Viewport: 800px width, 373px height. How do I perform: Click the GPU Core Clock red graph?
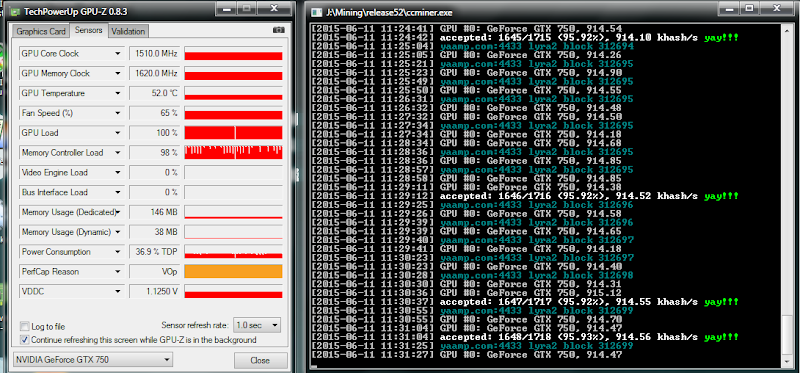click(x=233, y=54)
